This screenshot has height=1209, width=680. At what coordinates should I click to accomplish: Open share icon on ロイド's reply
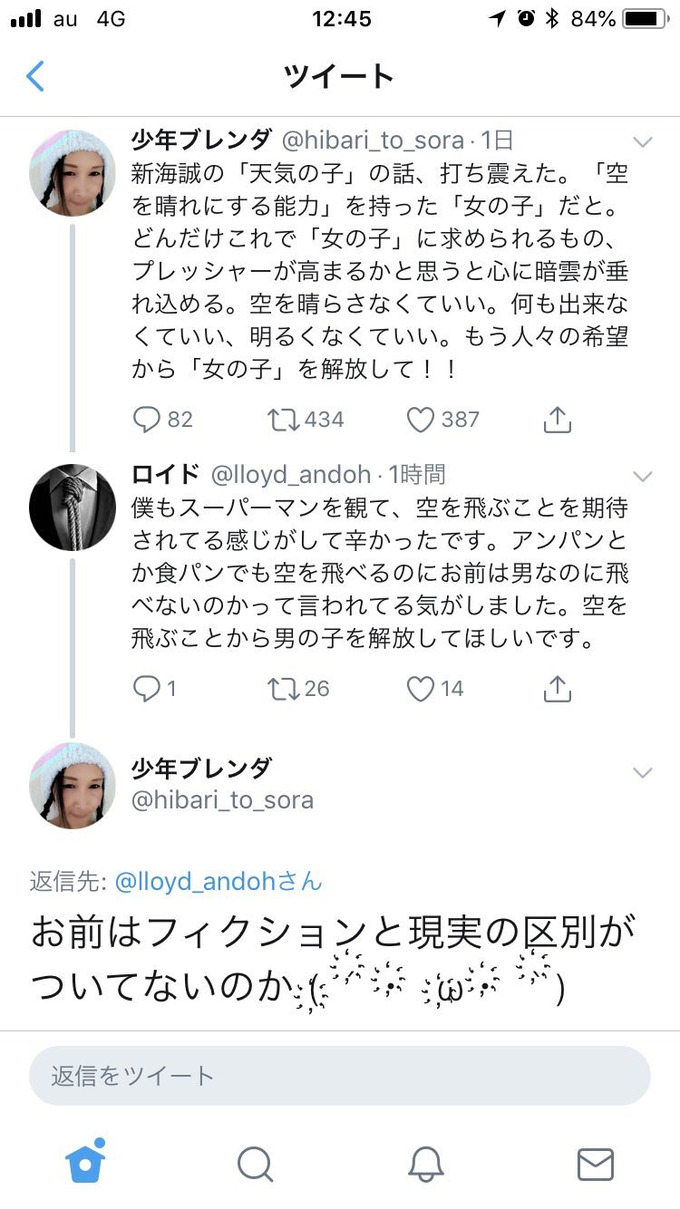556,687
